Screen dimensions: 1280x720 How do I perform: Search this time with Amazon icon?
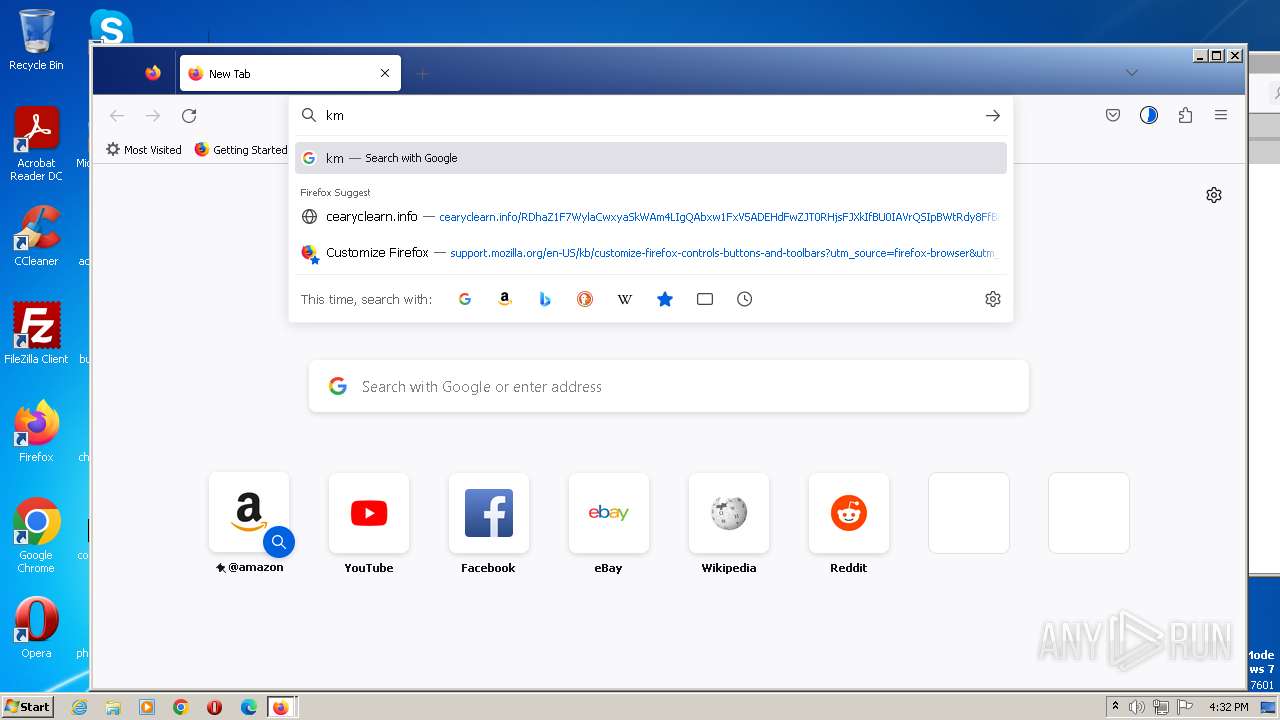point(505,299)
